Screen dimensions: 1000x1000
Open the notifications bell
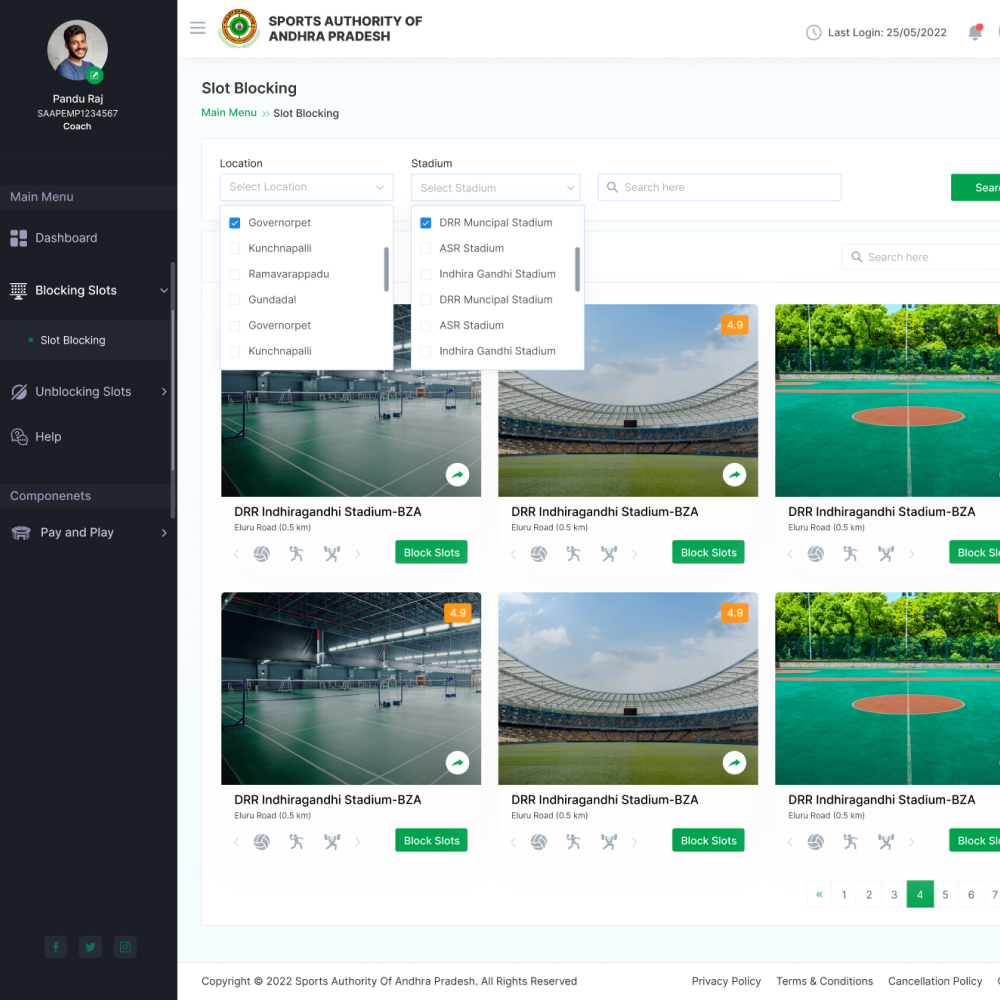975,32
